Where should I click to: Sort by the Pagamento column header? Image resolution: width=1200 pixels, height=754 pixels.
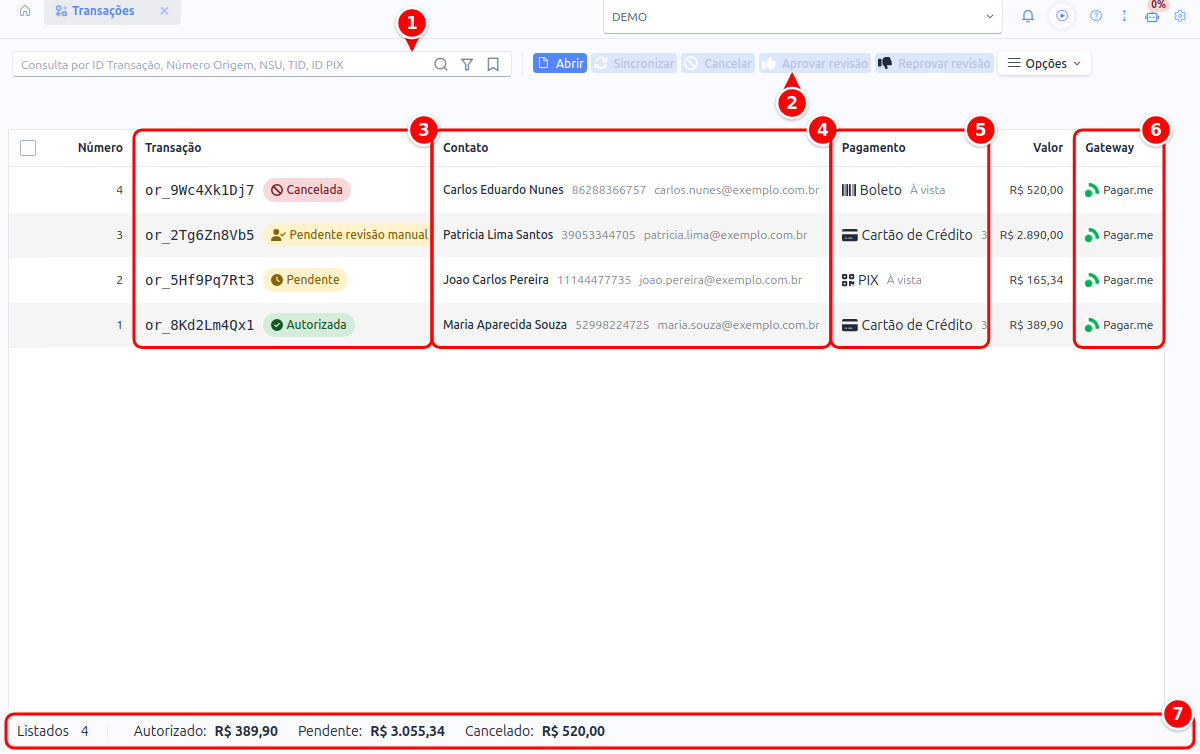pos(873,147)
